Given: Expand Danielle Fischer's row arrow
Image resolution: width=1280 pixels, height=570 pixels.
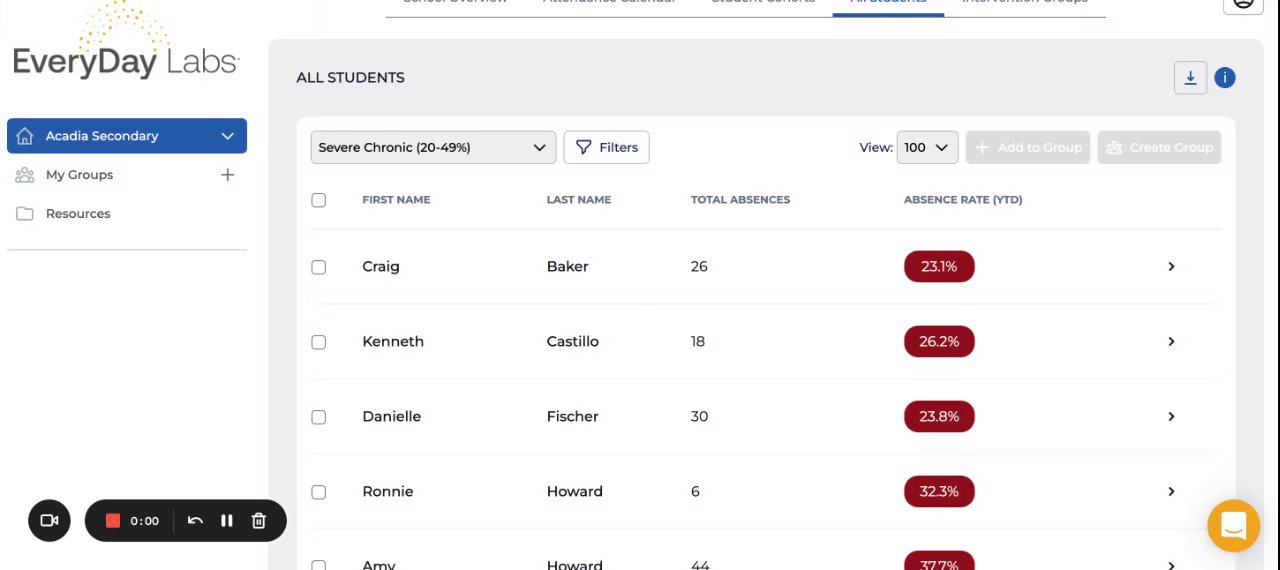Looking at the screenshot, I should pos(1171,416).
